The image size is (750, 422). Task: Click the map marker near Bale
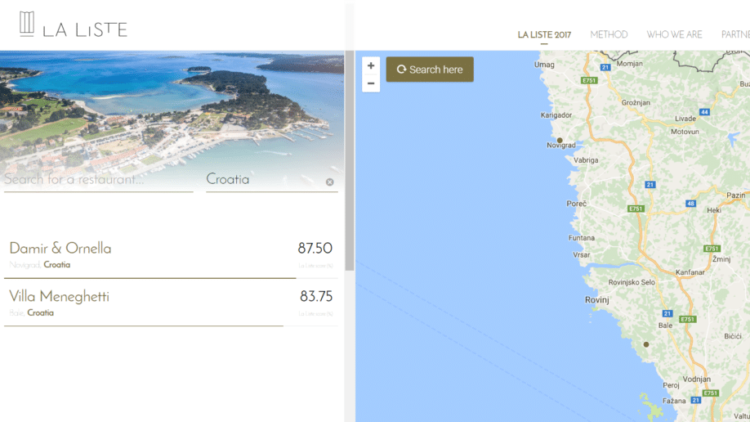click(646, 344)
